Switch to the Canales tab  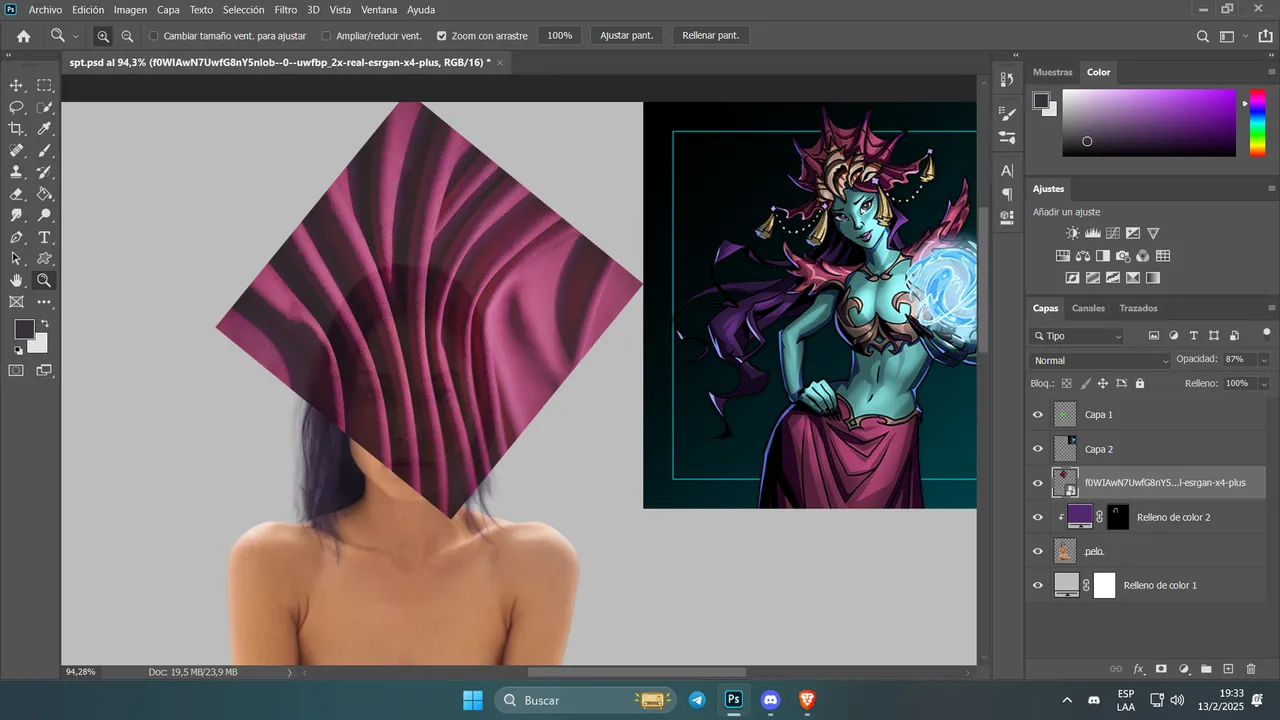tap(1088, 308)
